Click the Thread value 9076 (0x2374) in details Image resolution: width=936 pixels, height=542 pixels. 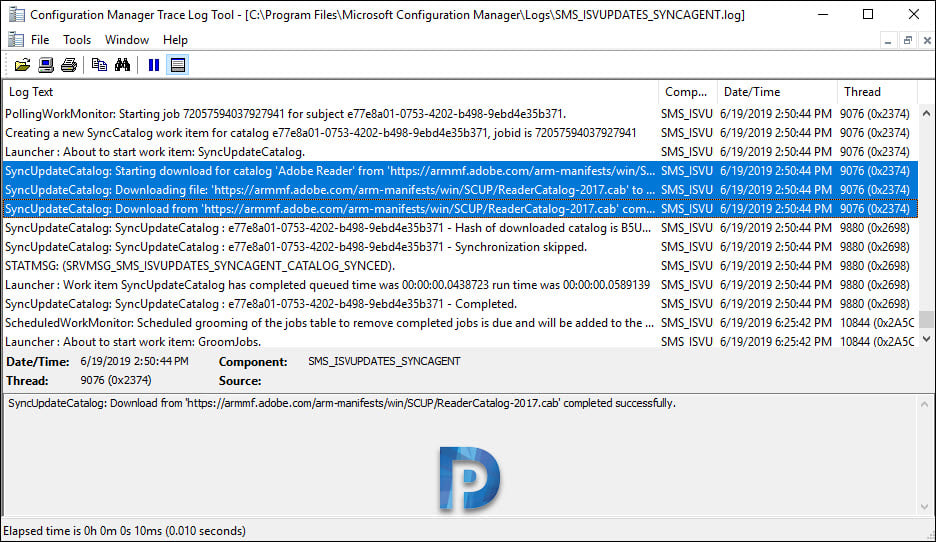tap(116, 380)
